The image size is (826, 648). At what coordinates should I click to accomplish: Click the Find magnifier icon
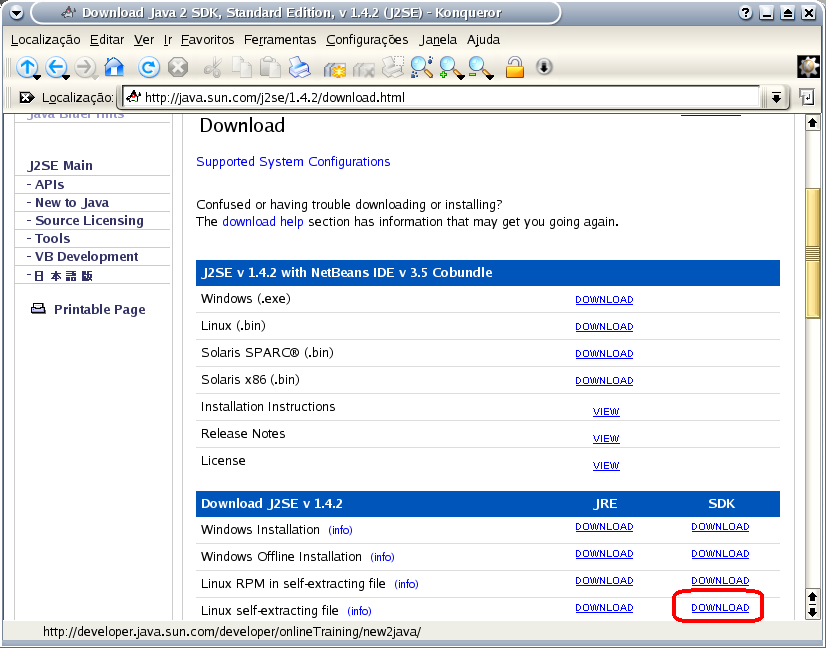[422, 67]
